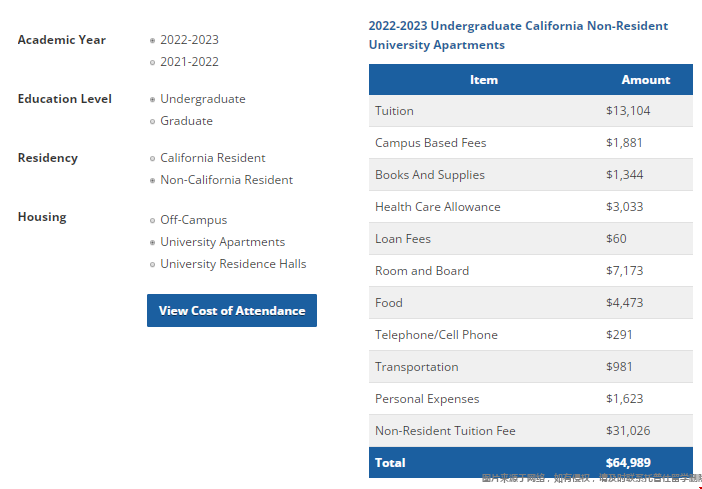Click the View Cost of Attendance button
Screen dimensions: 702x489
pyautogui.click(x=232, y=310)
